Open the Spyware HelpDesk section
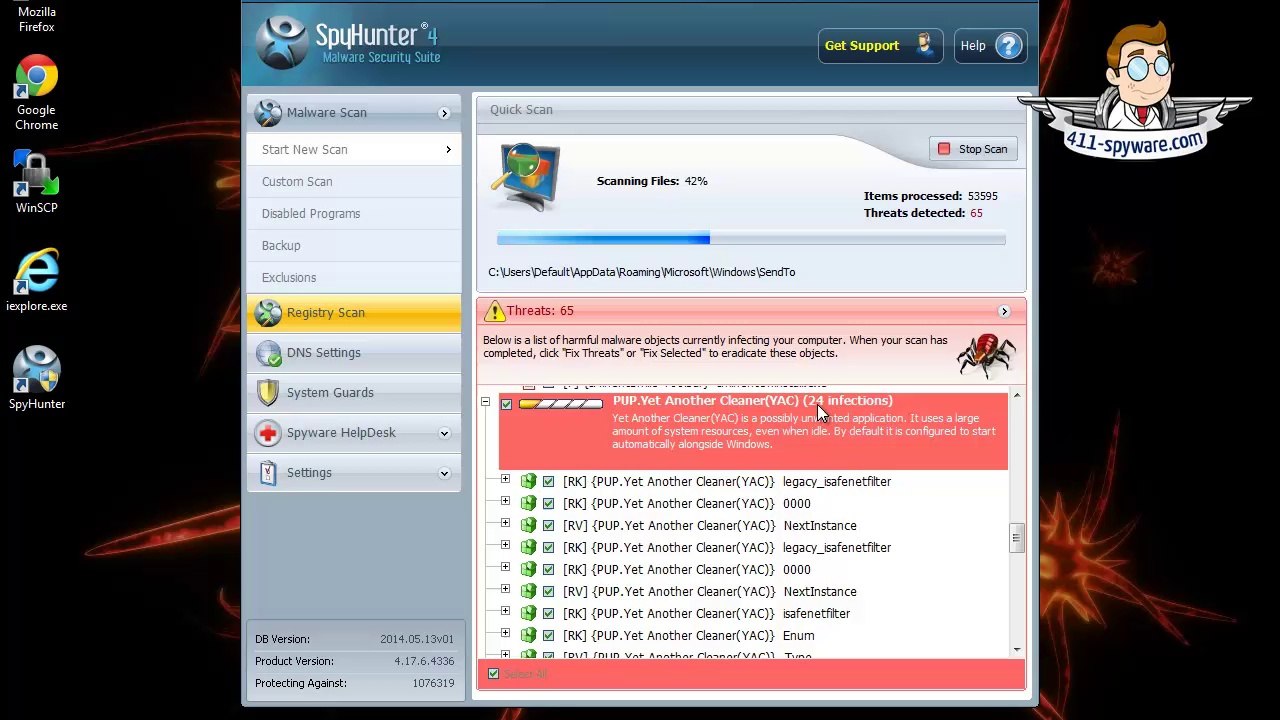The width and height of the screenshot is (1280, 720). (354, 433)
